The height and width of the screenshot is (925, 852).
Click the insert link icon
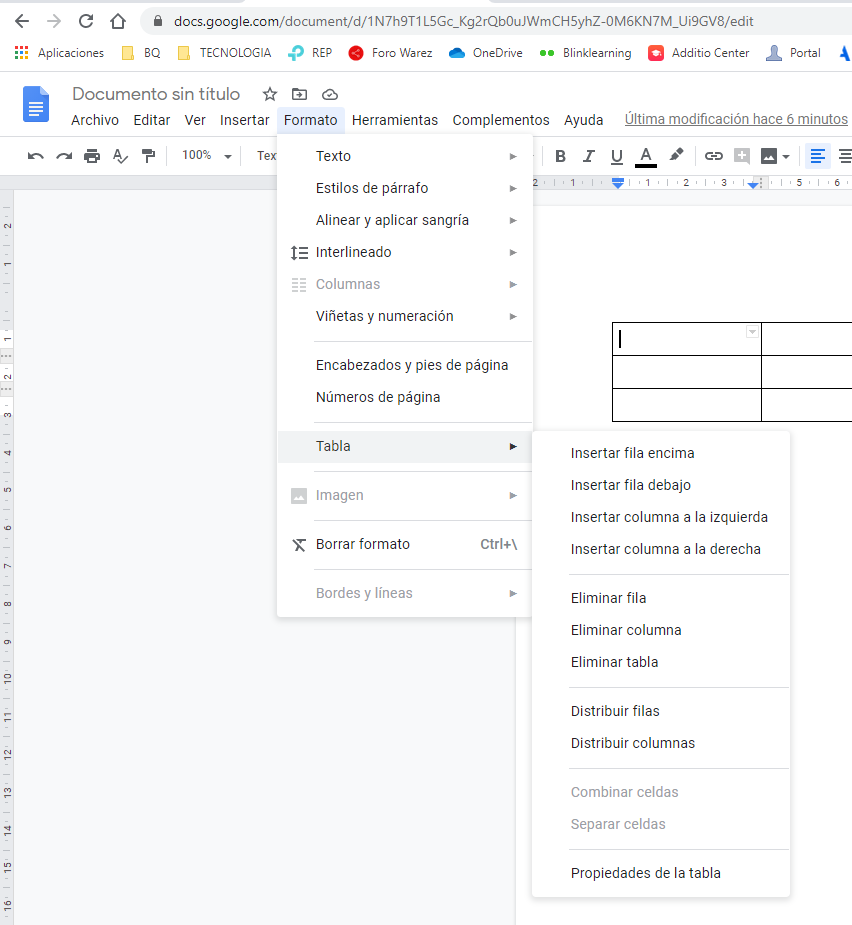[713, 156]
